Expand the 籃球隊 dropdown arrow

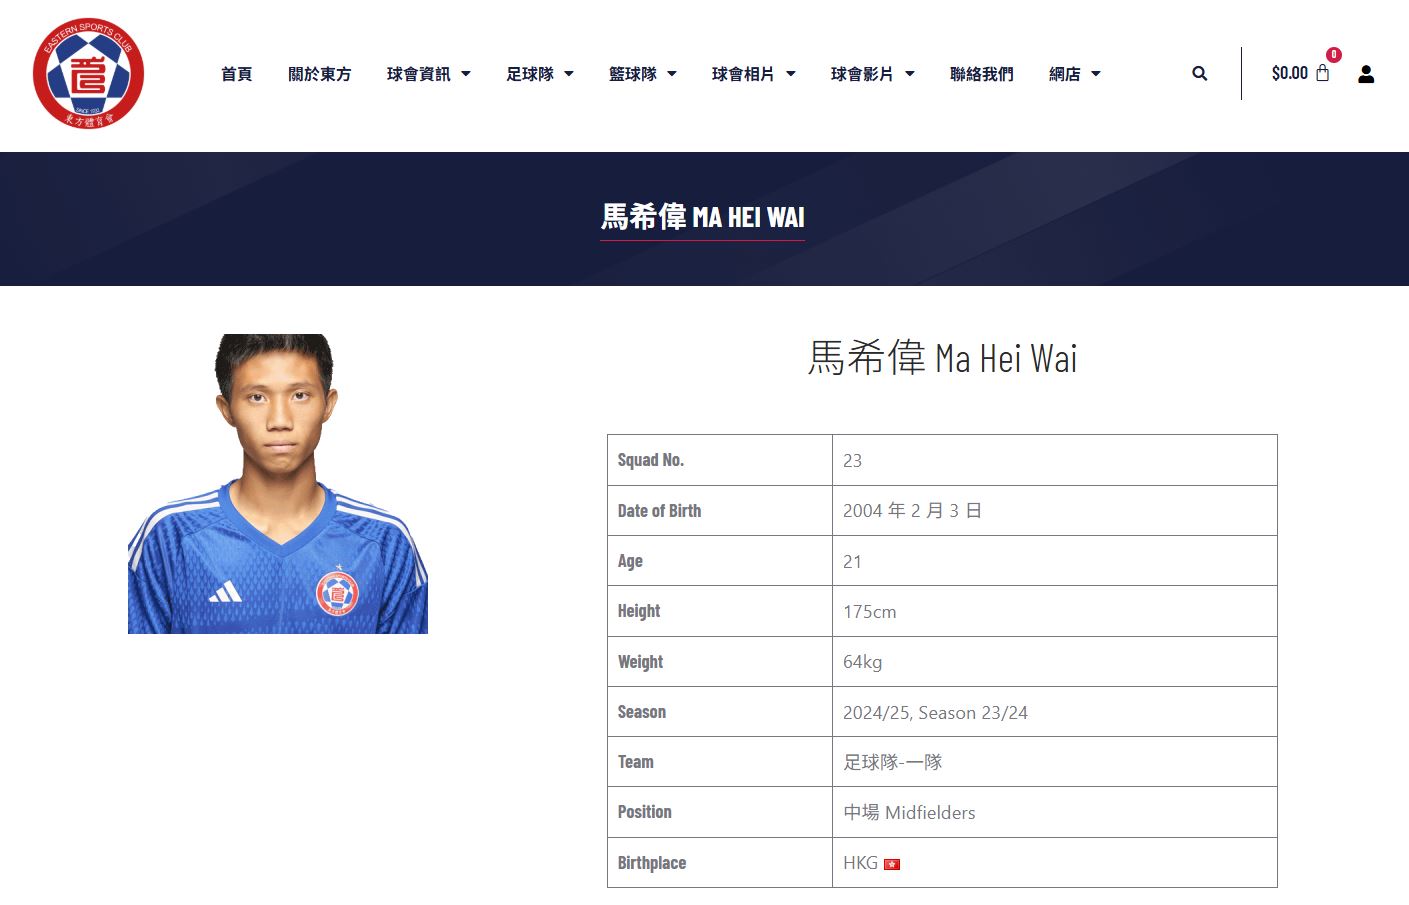point(672,74)
